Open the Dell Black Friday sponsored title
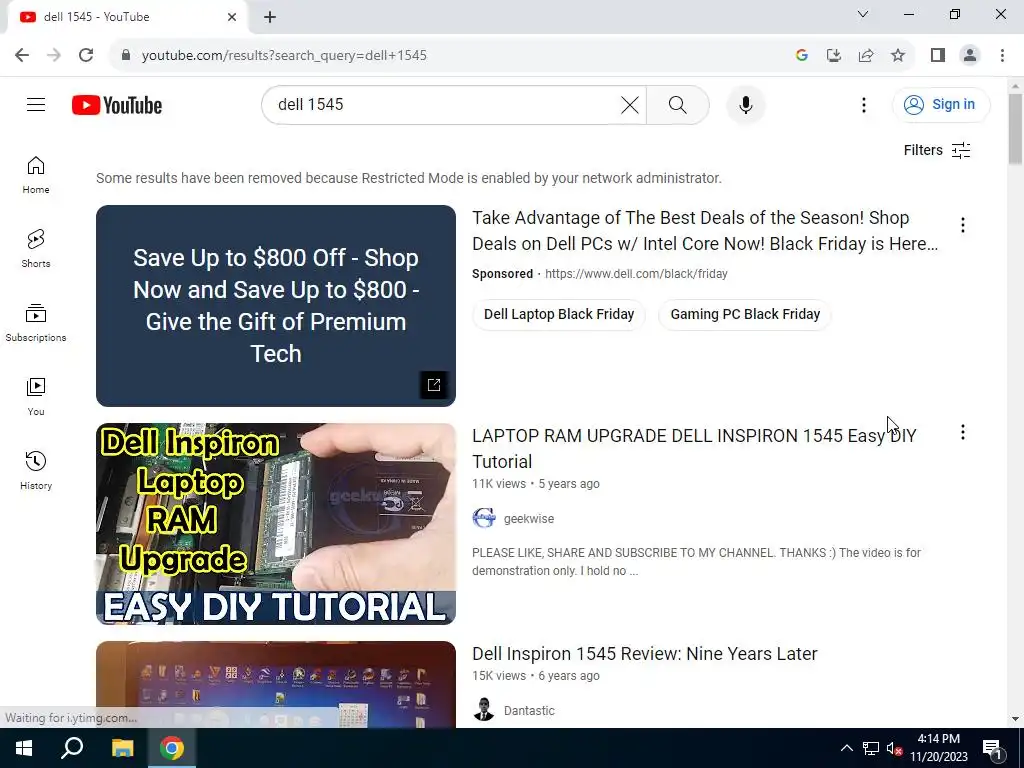Screen dimensions: 1024x768 coord(705,231)
